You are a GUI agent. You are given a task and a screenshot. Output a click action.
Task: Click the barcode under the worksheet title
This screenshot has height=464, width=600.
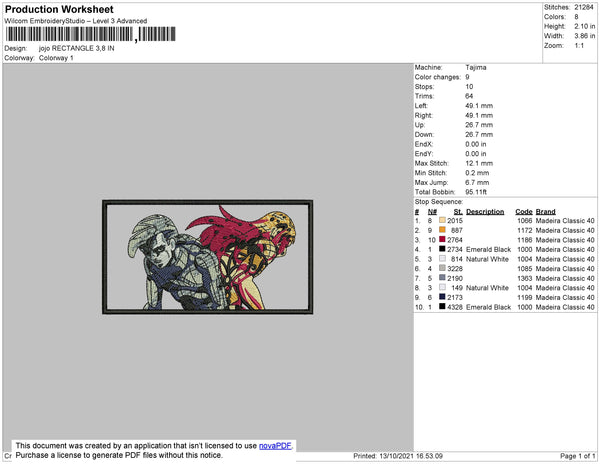click(x=90, y=34)
